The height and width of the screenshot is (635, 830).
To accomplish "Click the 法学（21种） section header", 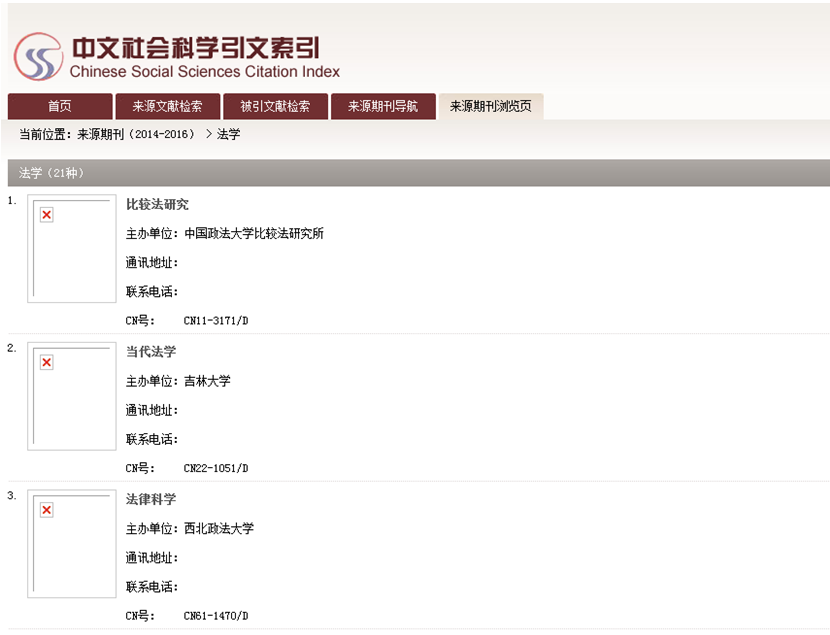I will point(52,173).
